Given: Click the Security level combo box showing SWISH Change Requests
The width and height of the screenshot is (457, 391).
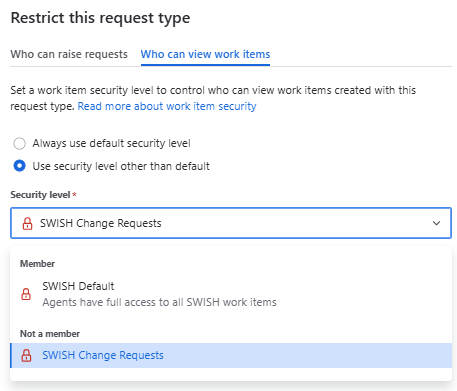Looking at the screenshot, I should 231,223.
